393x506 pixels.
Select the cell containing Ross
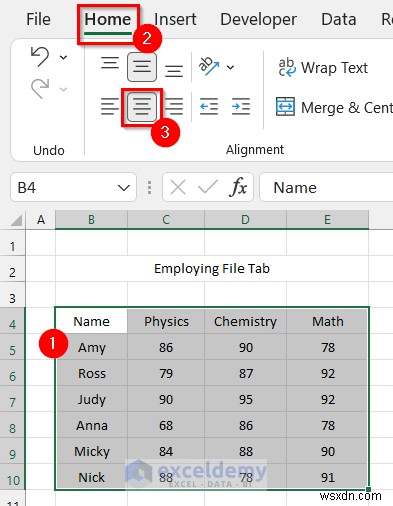(x=91, y=373)
